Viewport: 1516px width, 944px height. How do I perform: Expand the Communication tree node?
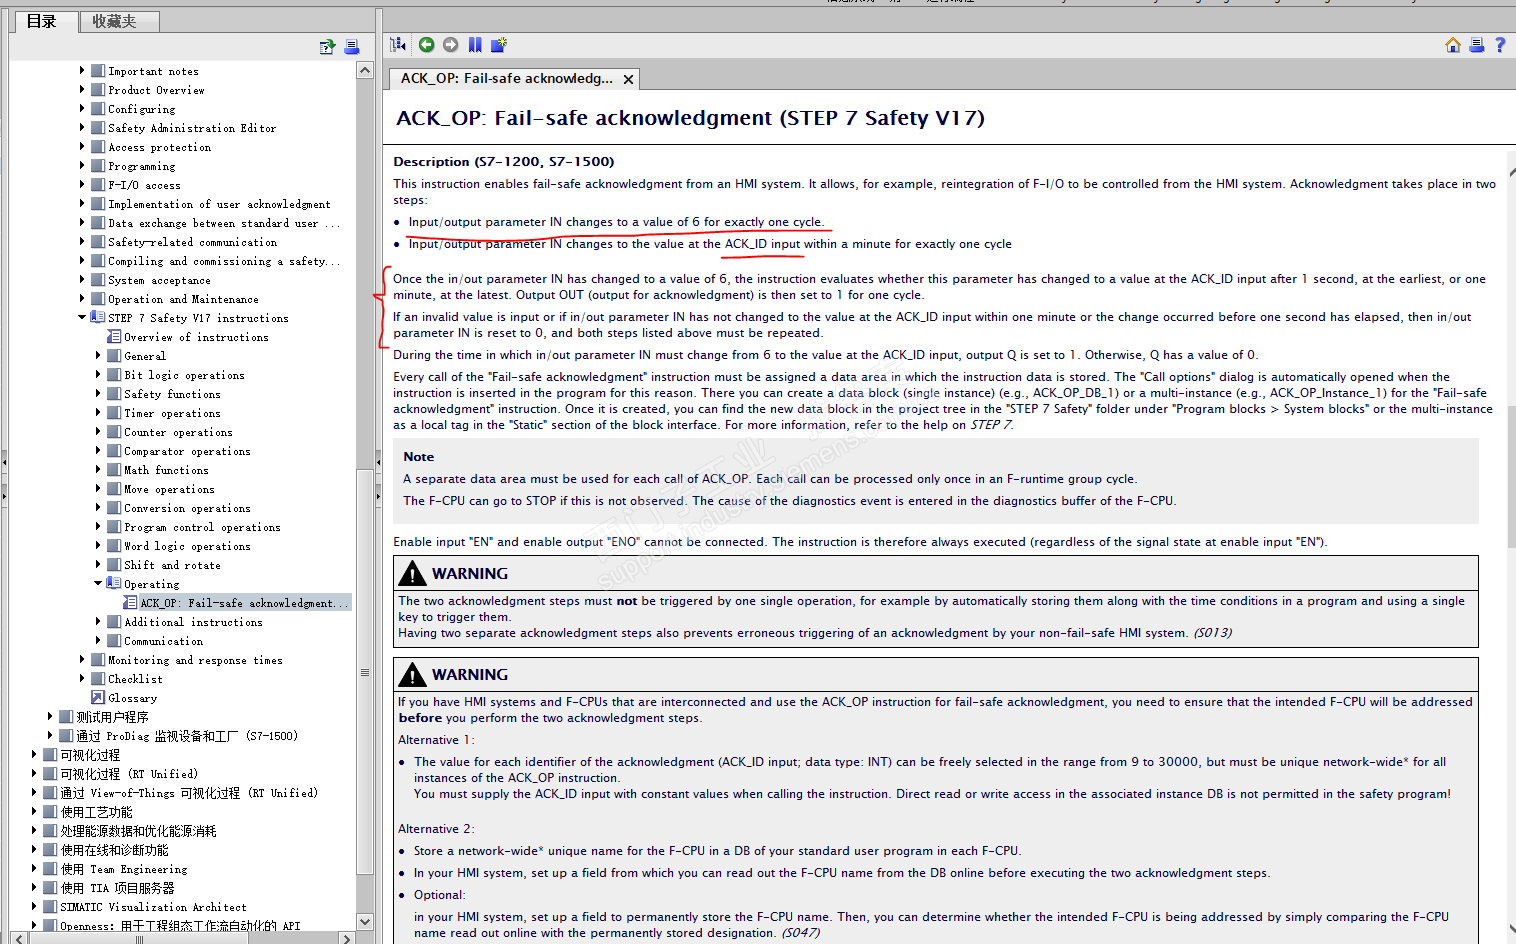click(x=98, y=640)
